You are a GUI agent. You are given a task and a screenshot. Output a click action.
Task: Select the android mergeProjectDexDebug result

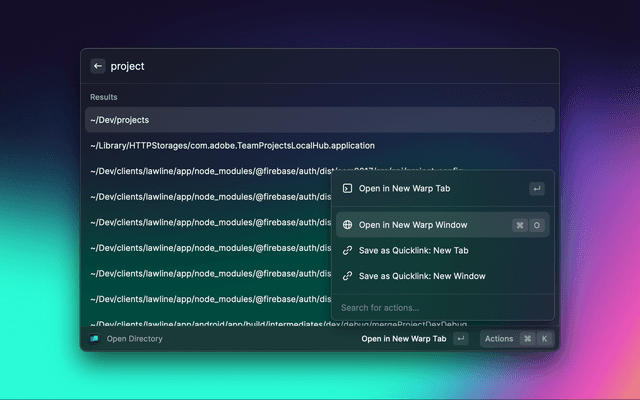tap(200, 323)
